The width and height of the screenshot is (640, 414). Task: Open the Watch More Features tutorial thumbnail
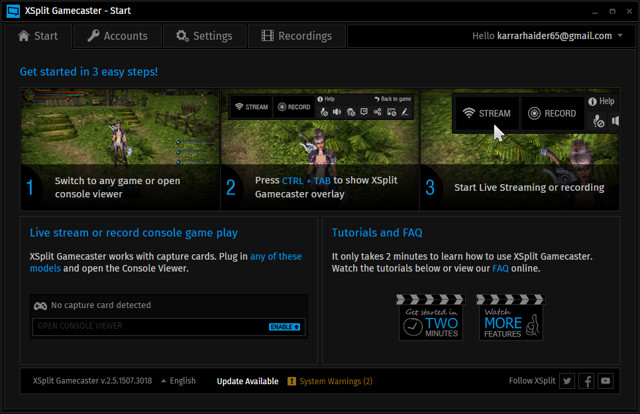(x=510, y=317)
